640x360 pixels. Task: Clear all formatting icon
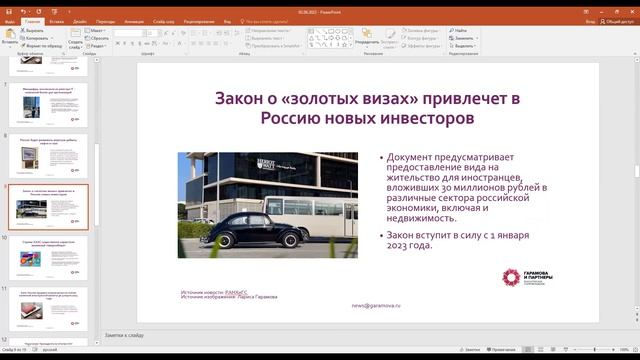click(183, 33)
